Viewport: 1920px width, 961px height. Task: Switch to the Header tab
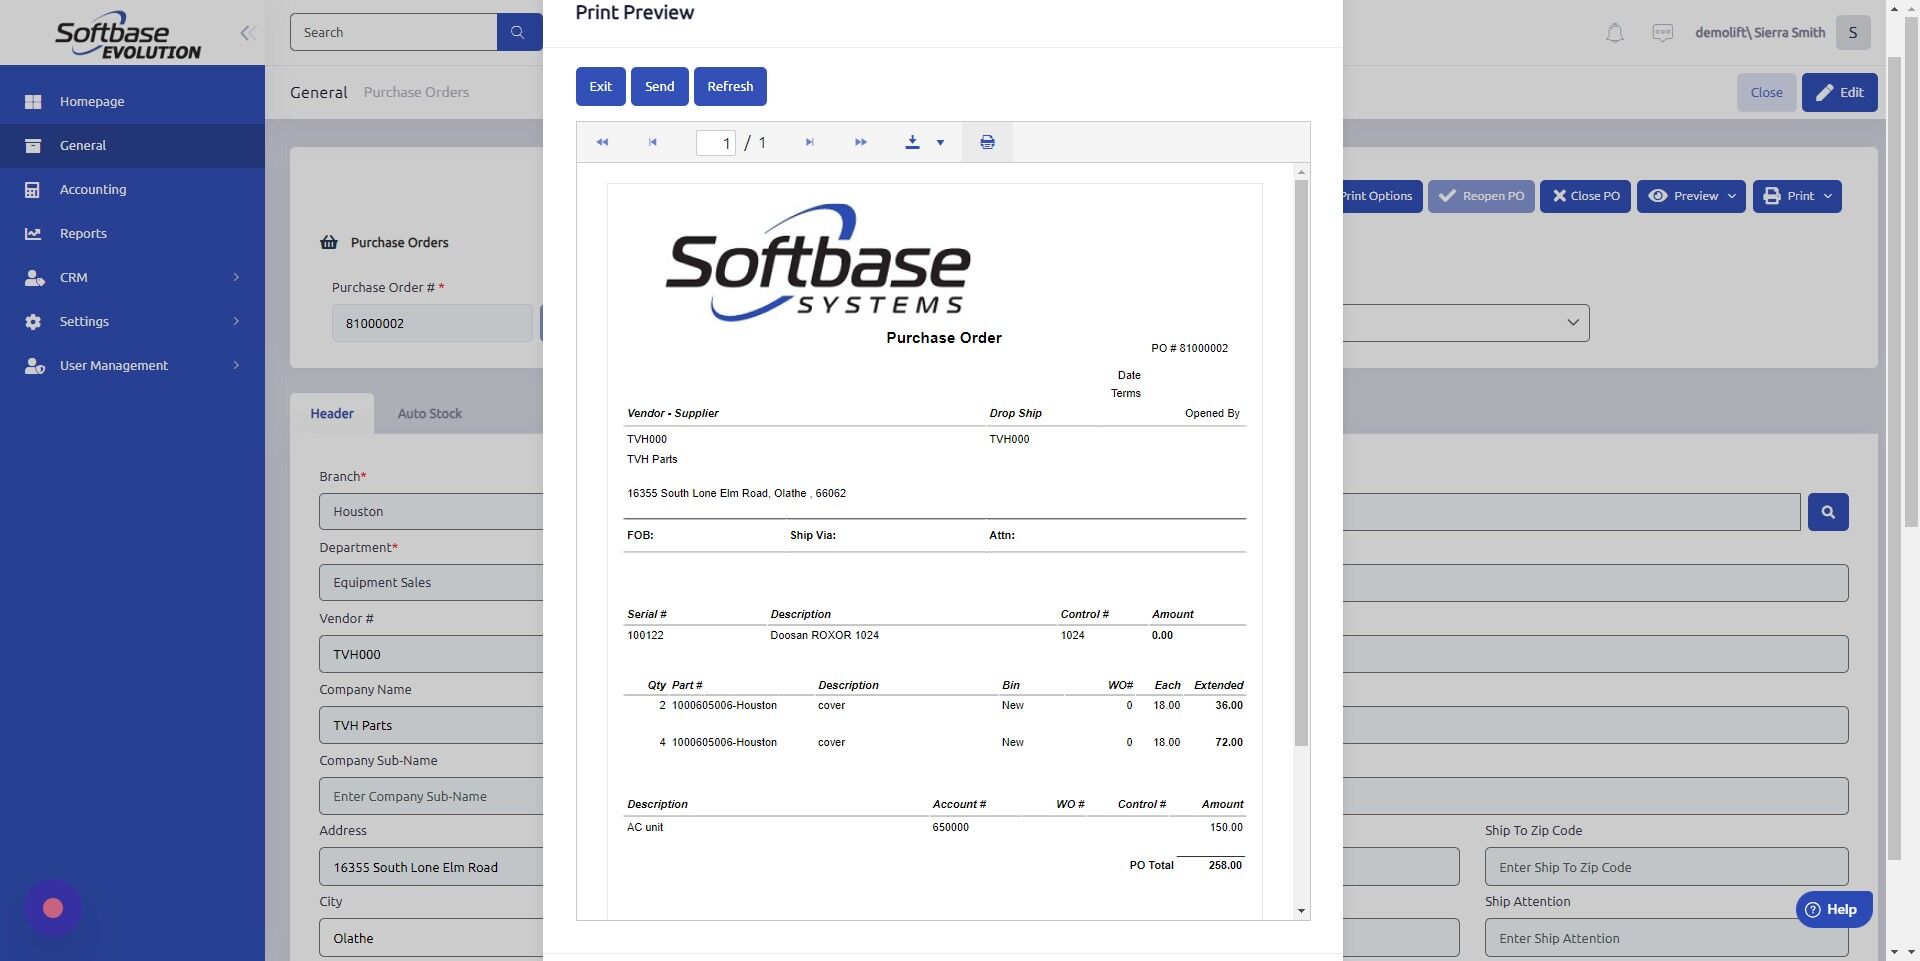point(332,413)
